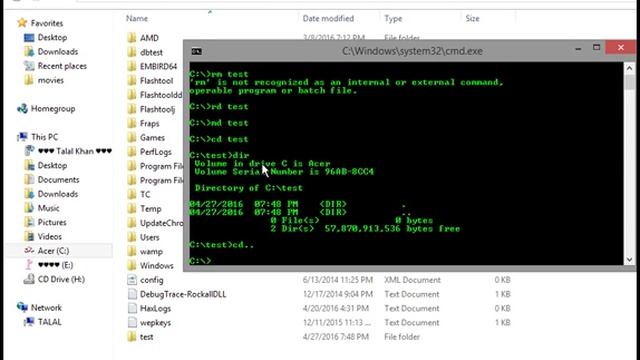640x360 pixels.
Task: Click the This PC computer icon
Action: point(22,137)
